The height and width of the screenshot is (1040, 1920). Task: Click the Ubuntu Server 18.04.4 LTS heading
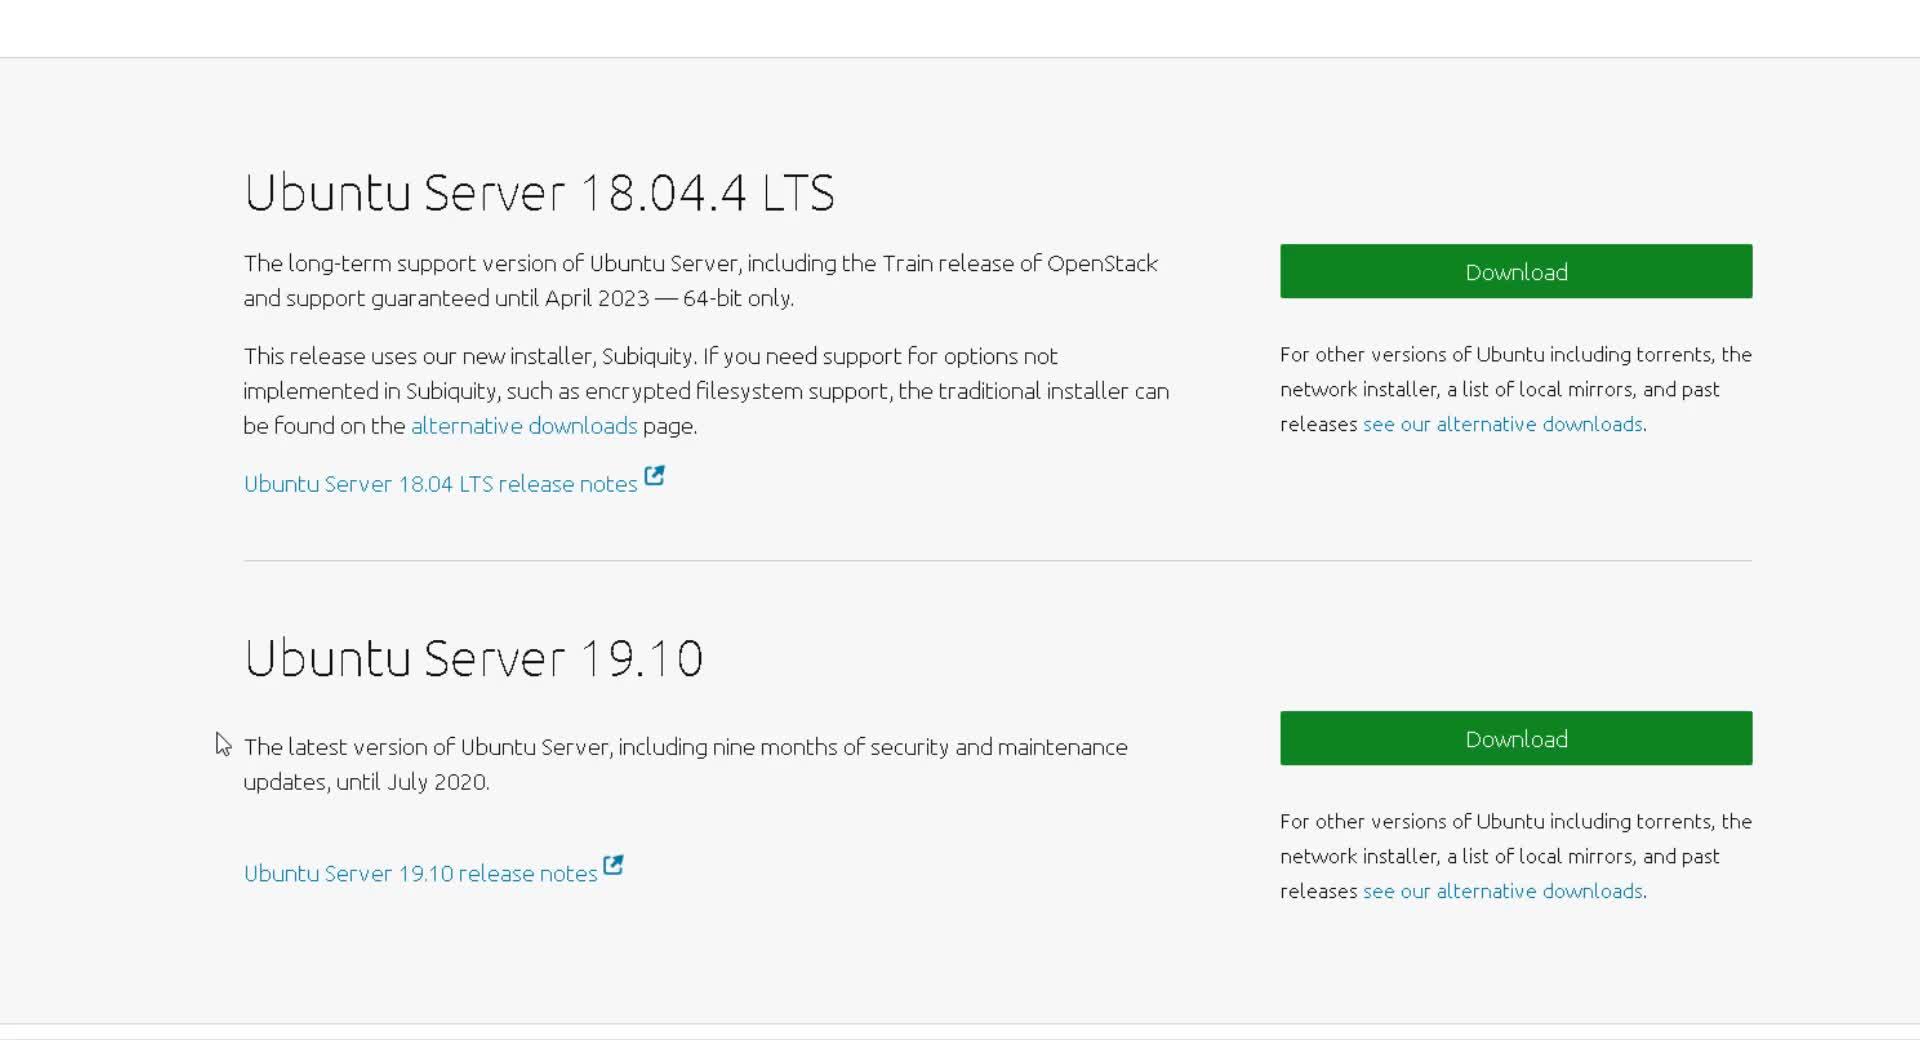(539, 192)
